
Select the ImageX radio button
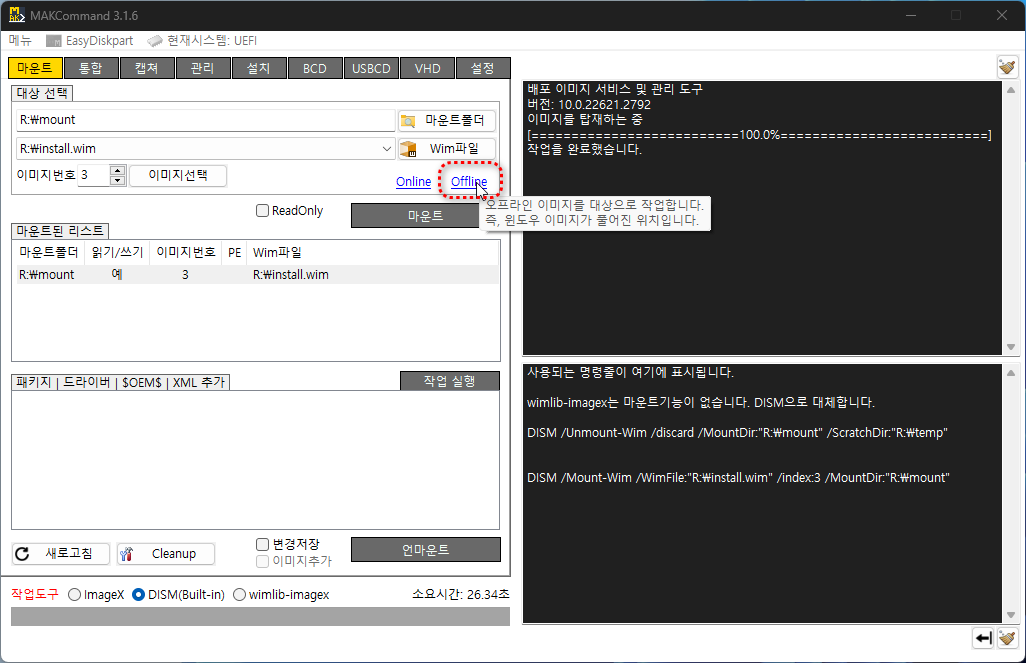pyautogui.click(x=75, y=594)
